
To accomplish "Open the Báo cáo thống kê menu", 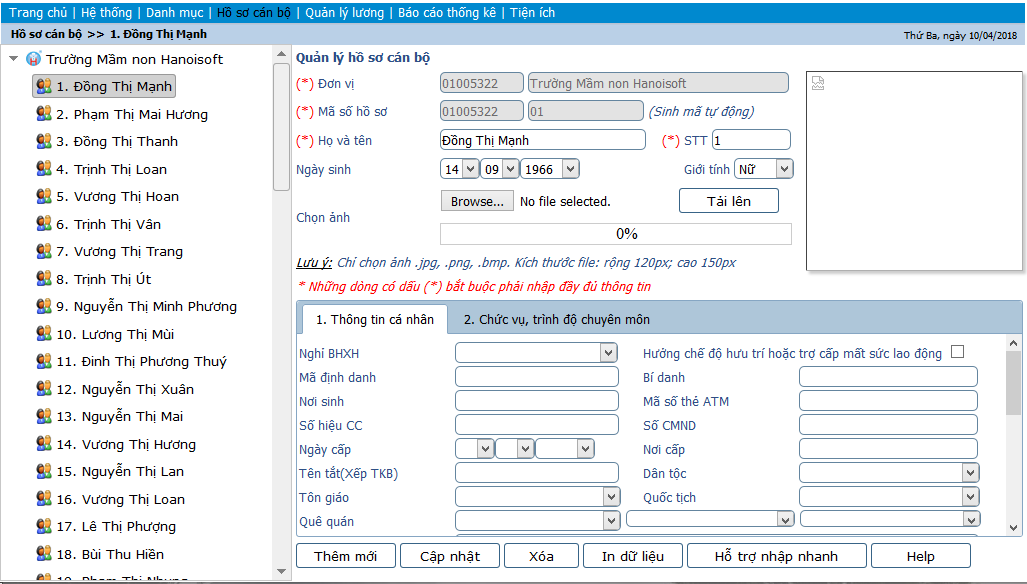I will pos(447,12).
